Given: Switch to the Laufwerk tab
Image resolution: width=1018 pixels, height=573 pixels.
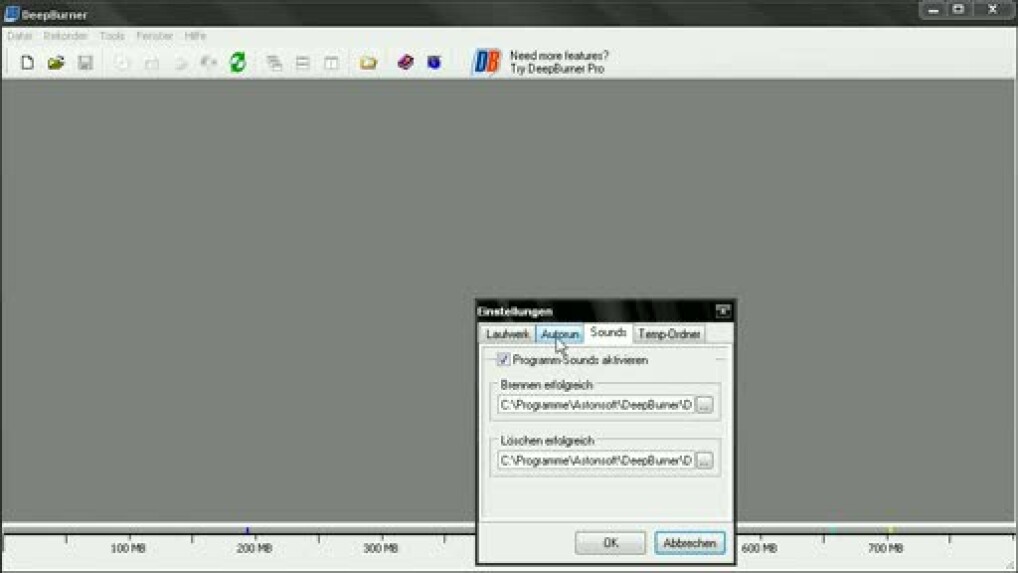Looking at the screenshot, I should (x=507, y=334).
